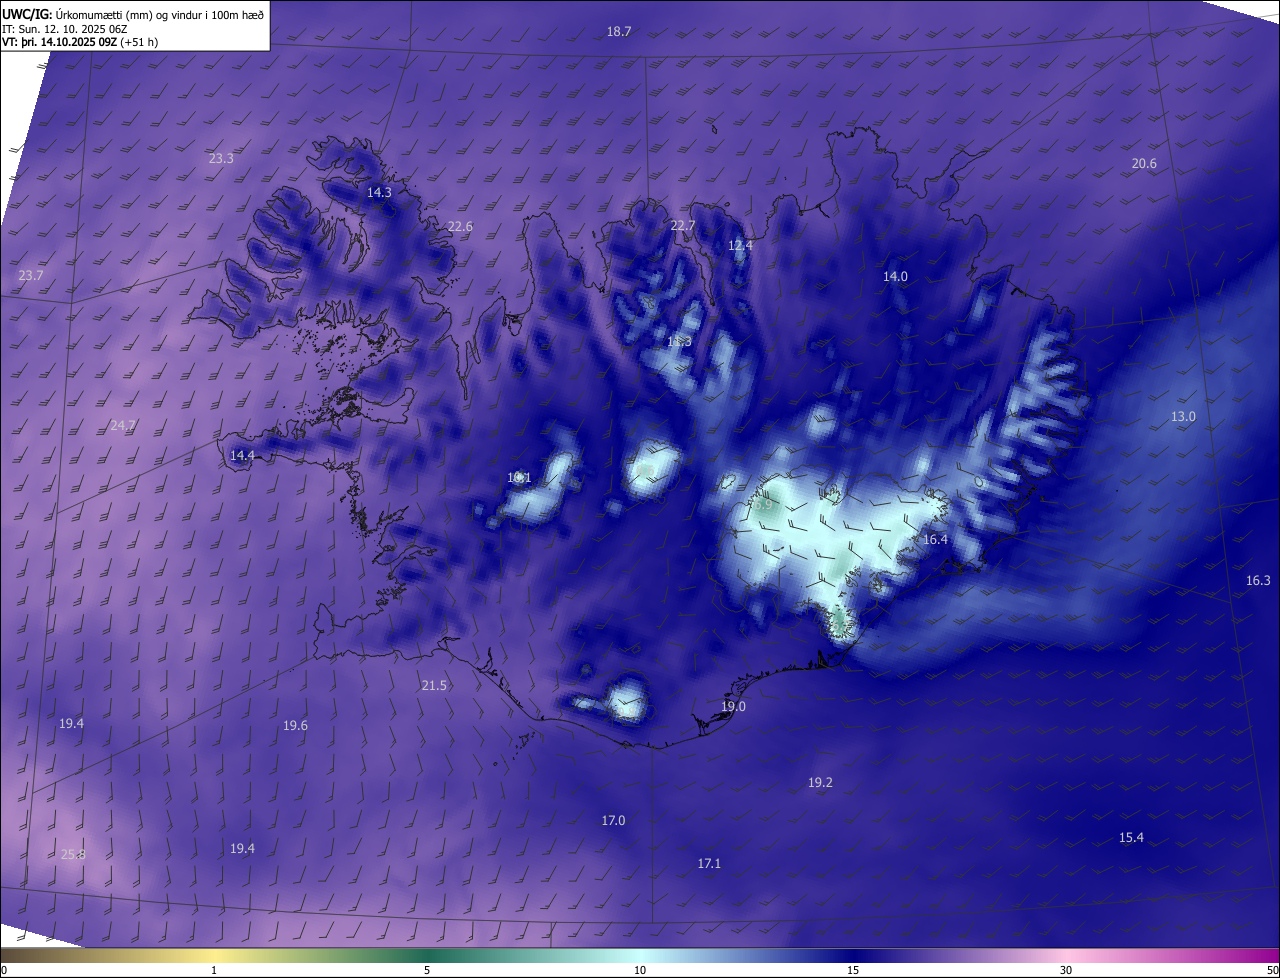Click the 1 label on the color scale
Image resolution: width=1280 pixels, height=978 pixels.
pos(214,970)
